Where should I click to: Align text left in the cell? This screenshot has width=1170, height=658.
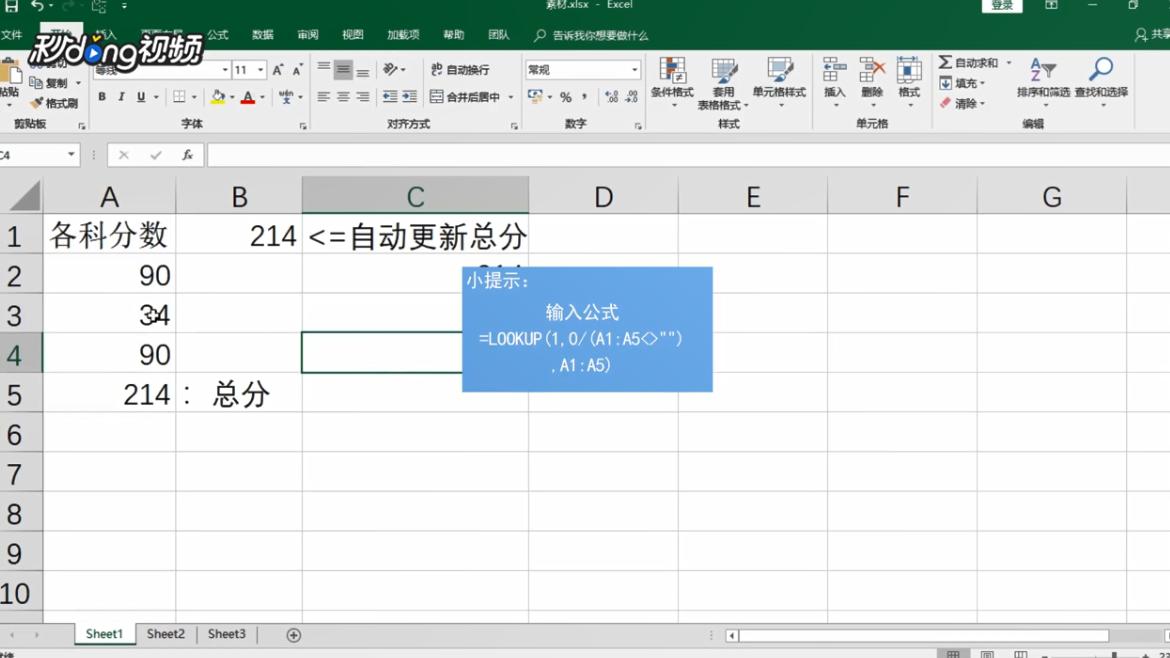[x=324, y=97]
